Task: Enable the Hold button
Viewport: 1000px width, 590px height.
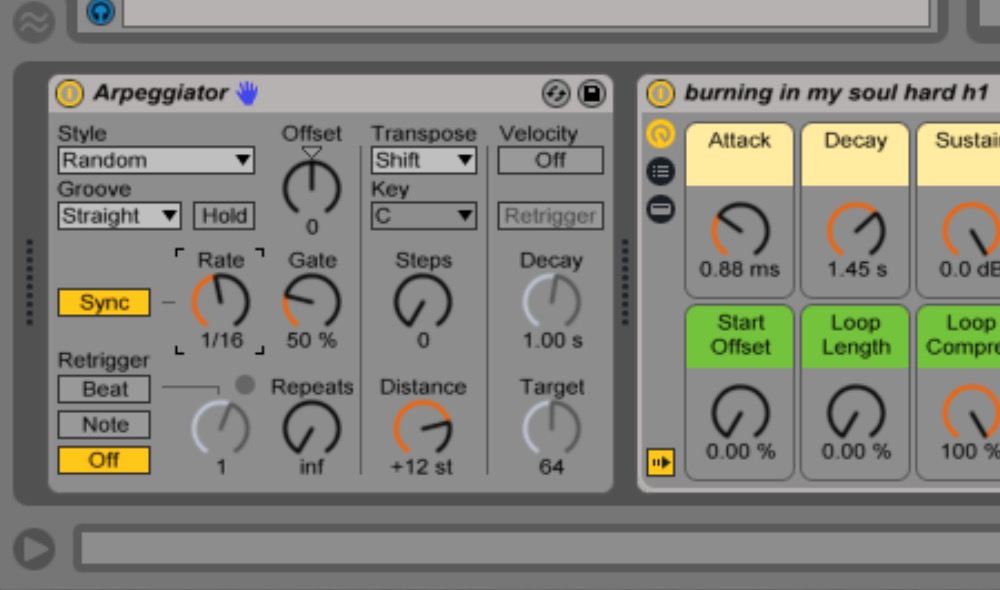Action: [224, 216]
